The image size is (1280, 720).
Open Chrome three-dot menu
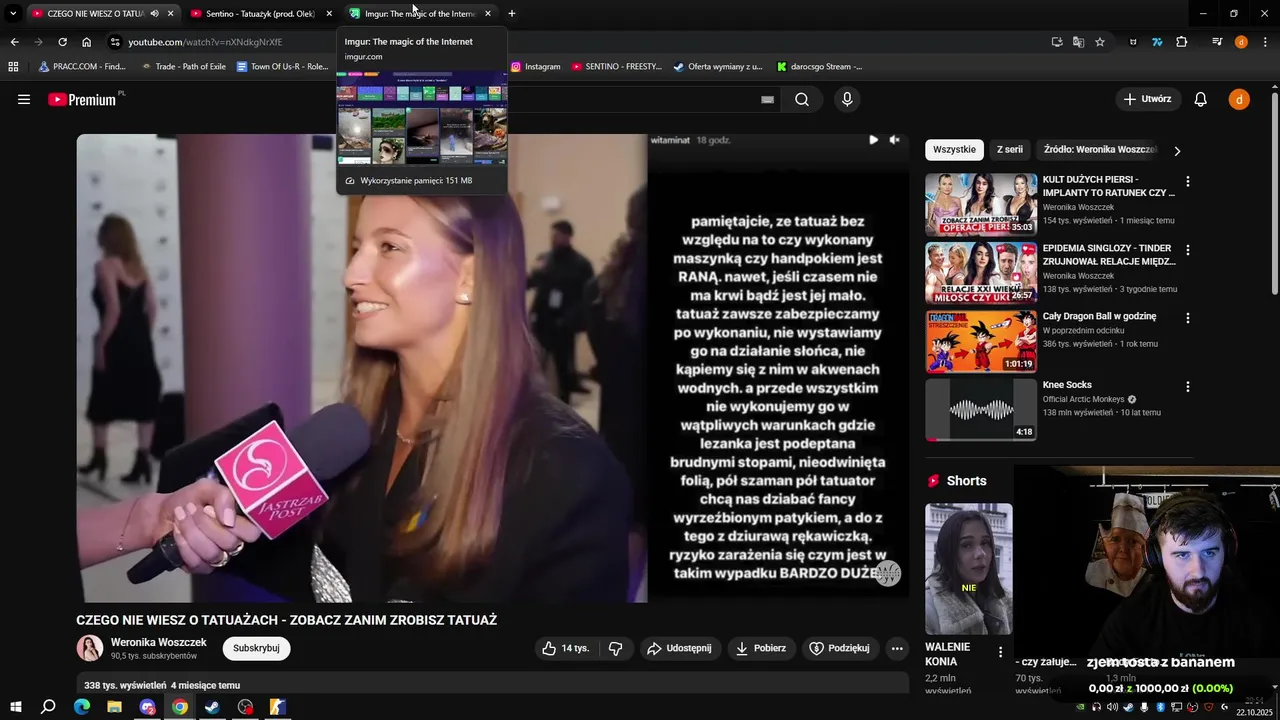pos(1264,42)
